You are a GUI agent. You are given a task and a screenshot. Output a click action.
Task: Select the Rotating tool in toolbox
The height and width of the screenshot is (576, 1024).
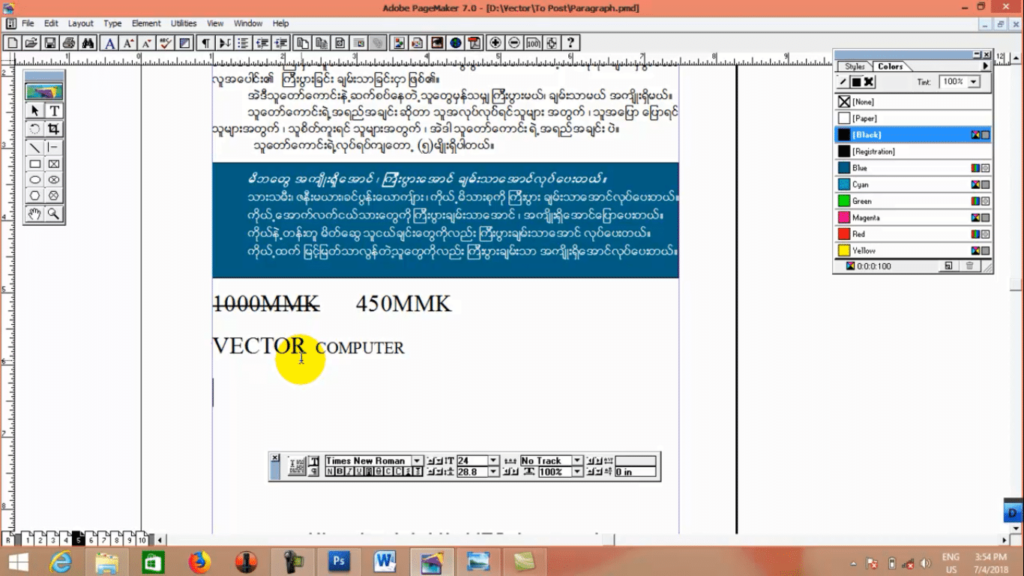point(35,129)
